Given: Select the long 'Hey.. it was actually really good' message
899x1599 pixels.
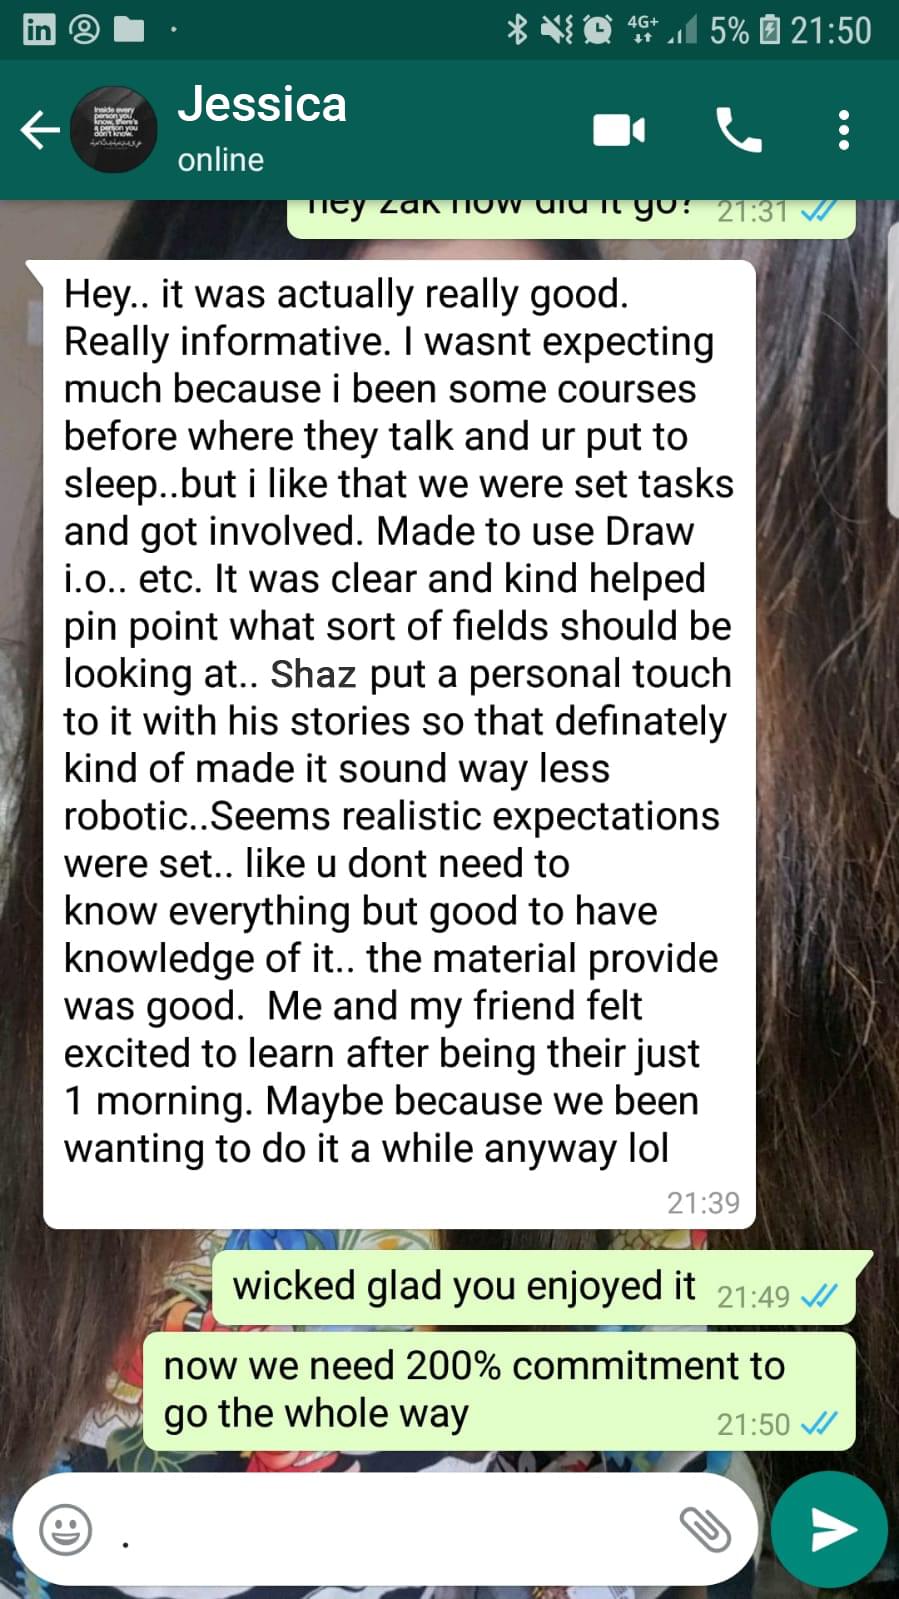Looking at the screenshot, I should pyautogui.click(x=399, y=744).
